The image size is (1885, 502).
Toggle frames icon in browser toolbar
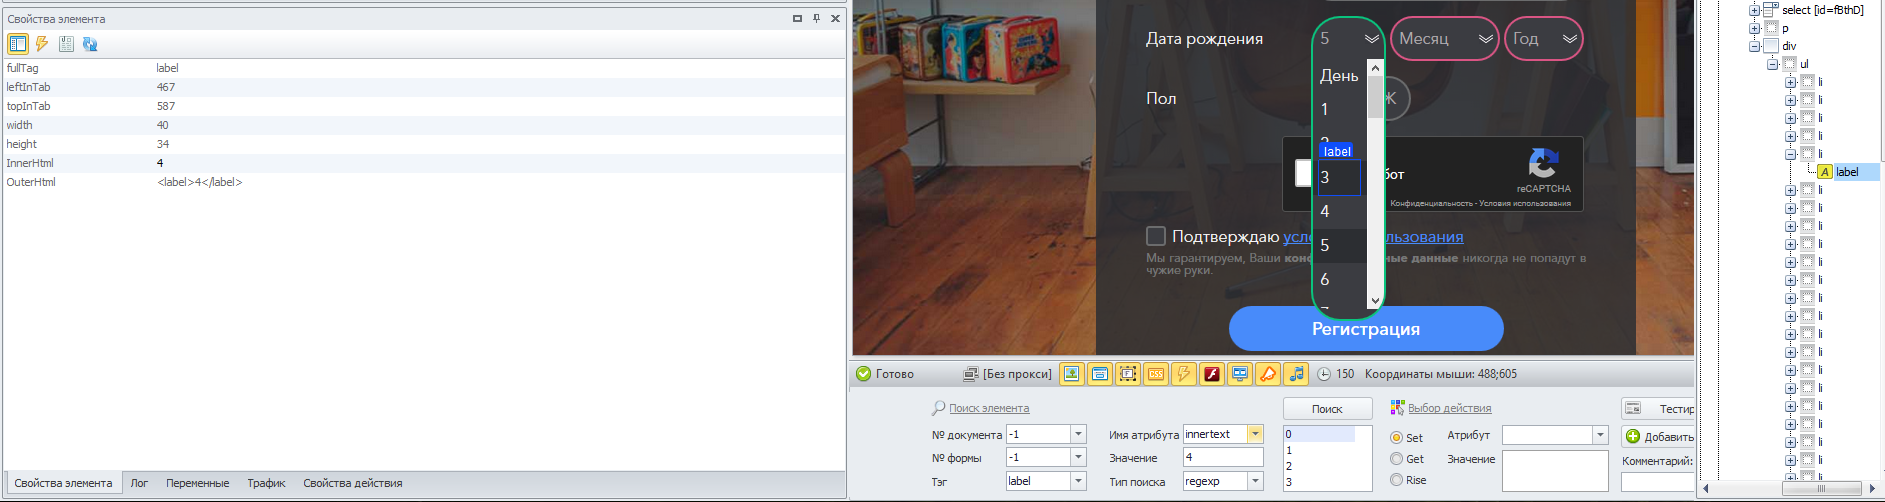(x=1128, y=374)
